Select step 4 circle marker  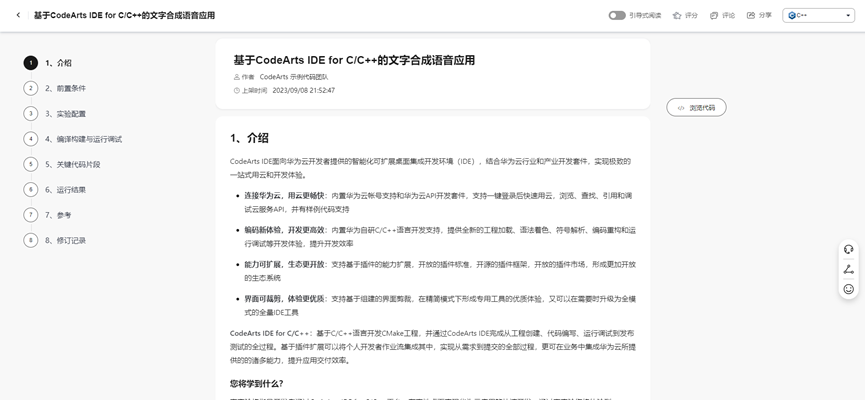pos(31,139)
